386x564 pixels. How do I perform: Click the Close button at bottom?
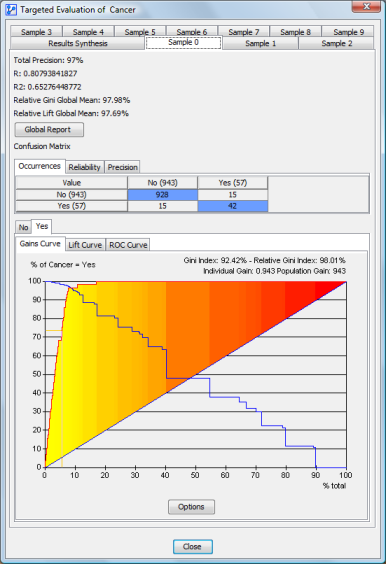192,547
